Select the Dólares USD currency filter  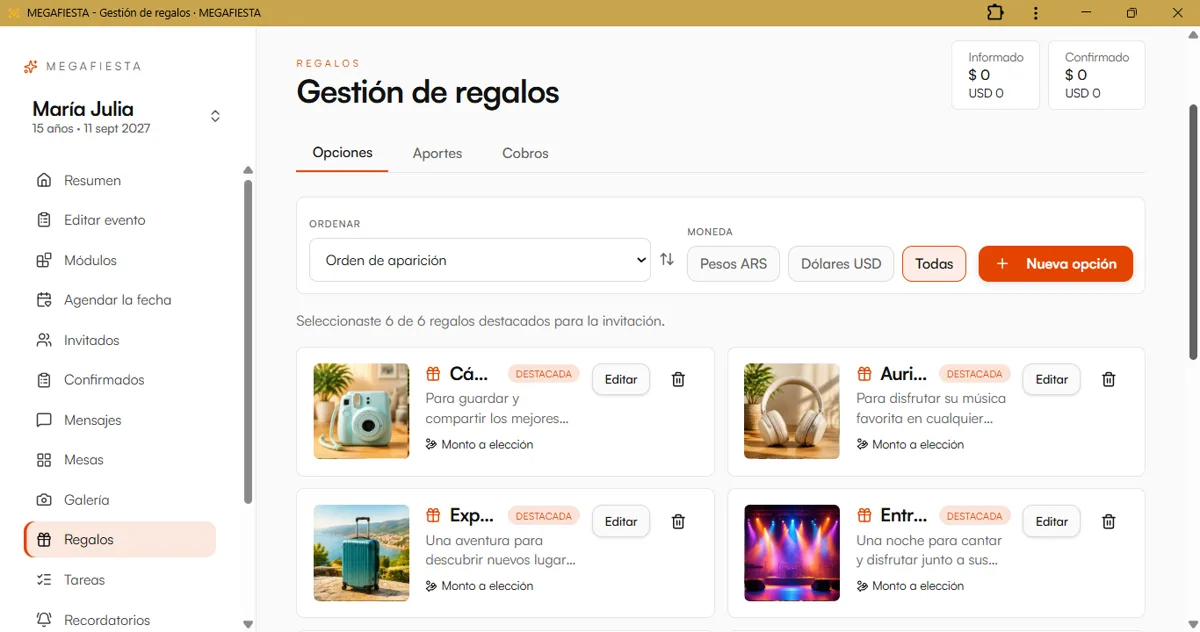pyautogui.click(x=841, y=264)
